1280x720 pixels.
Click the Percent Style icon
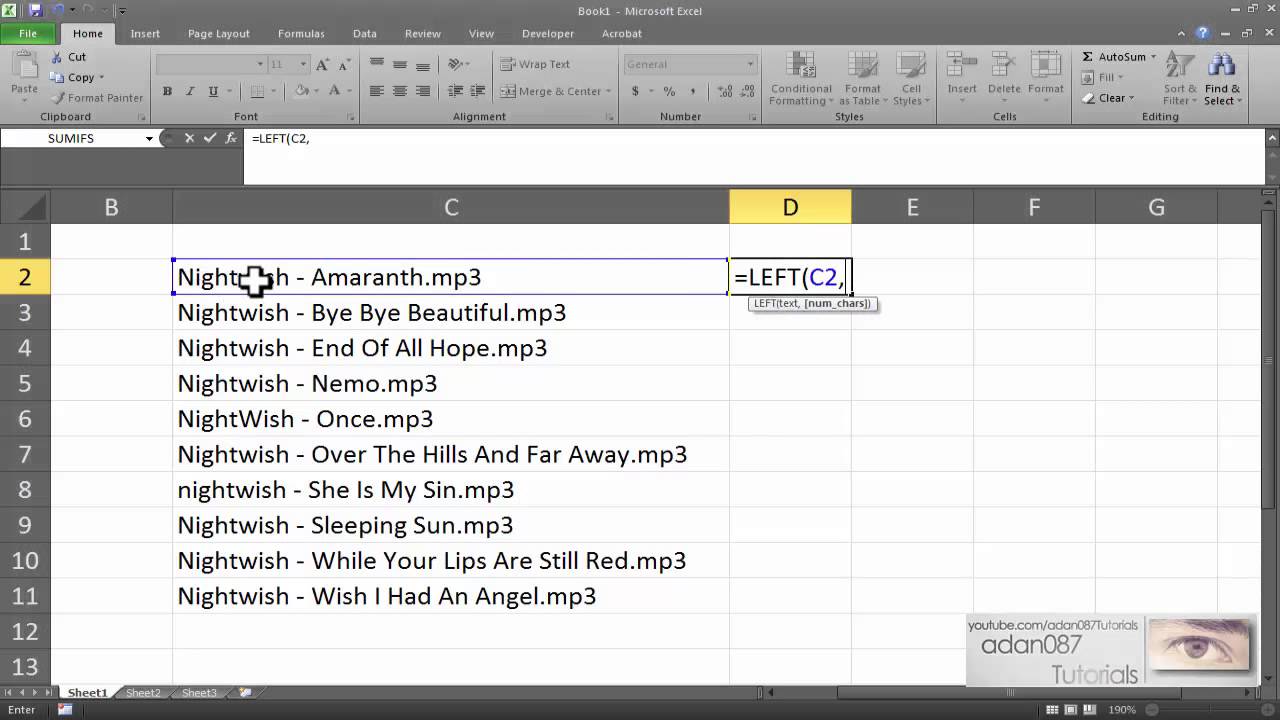[669, 91]
